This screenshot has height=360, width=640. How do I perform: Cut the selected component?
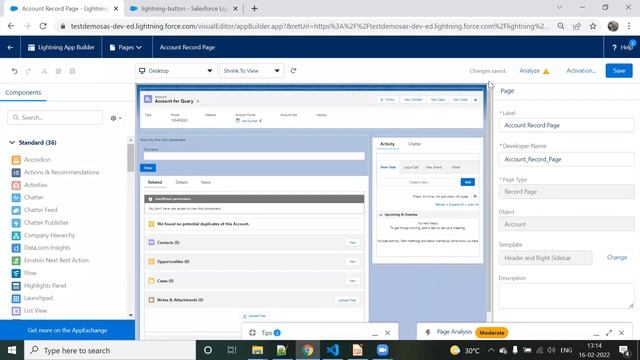(44, 71)
